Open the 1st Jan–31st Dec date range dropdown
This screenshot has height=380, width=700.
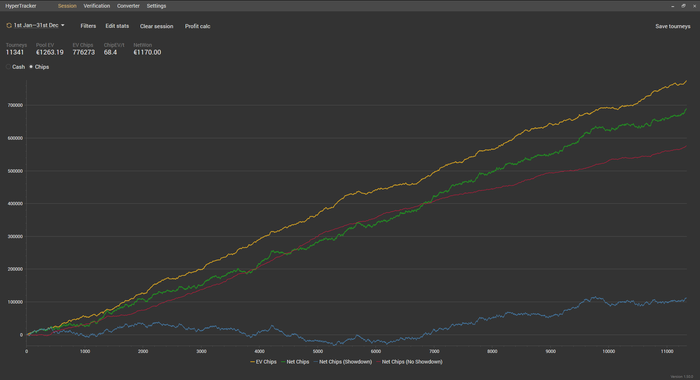pos(38,25)
